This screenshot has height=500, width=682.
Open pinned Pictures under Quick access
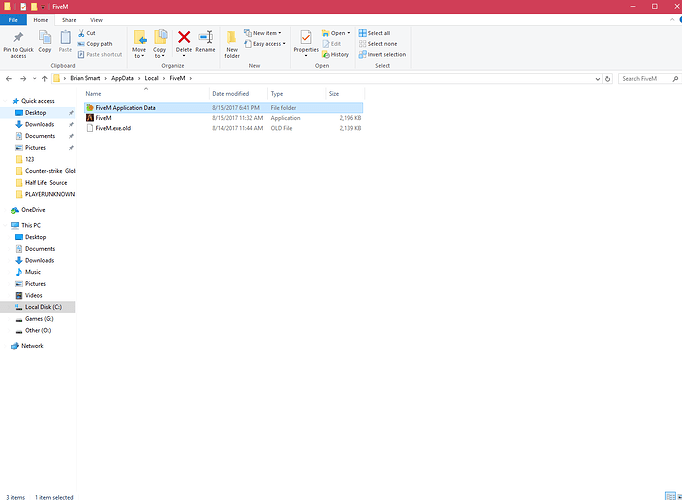35,148
